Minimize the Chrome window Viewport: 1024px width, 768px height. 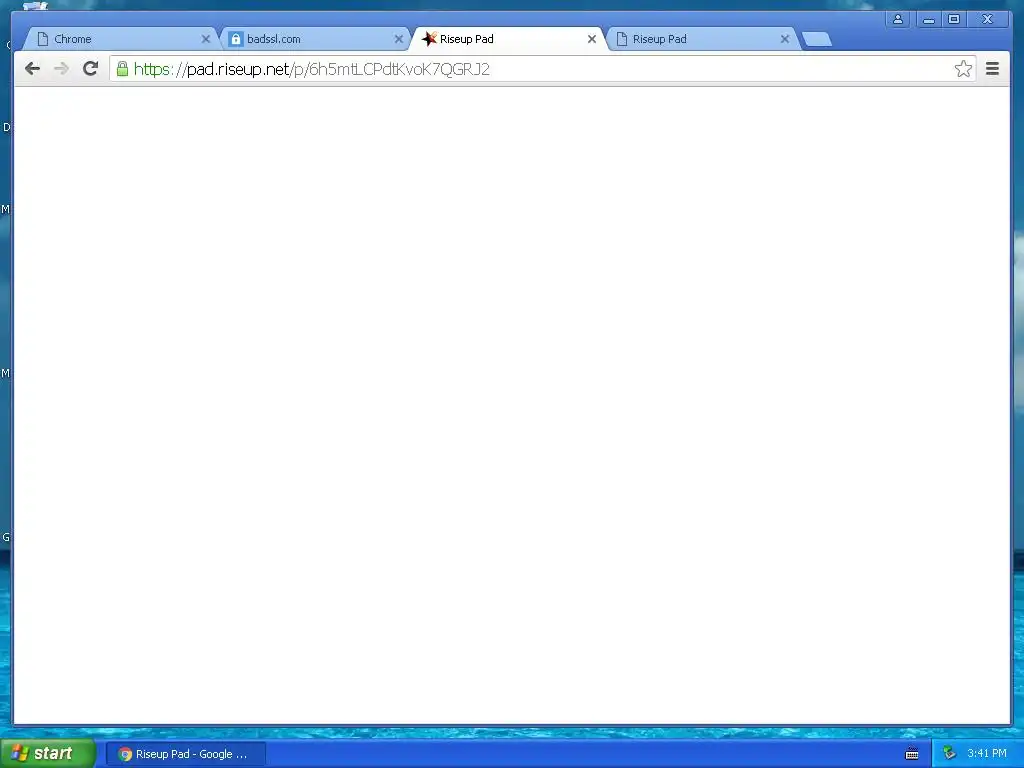[x=929, y=20]
